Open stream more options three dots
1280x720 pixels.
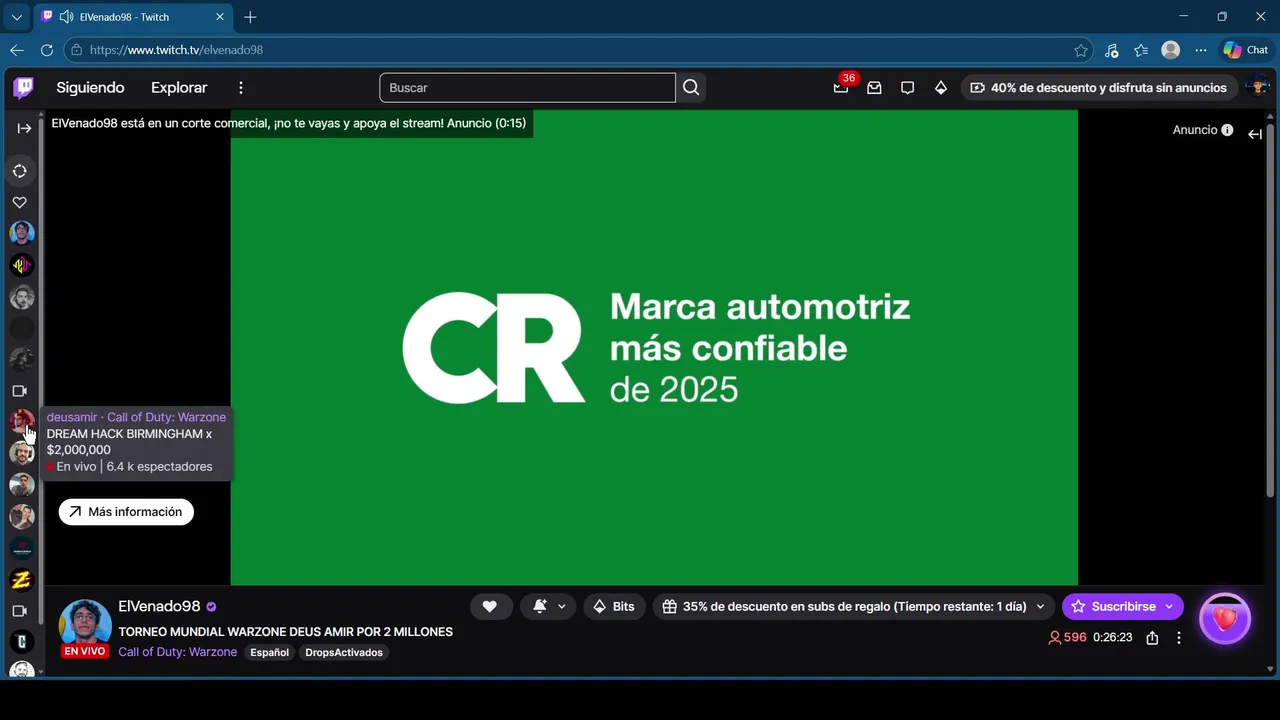[x=1179, y=638]
